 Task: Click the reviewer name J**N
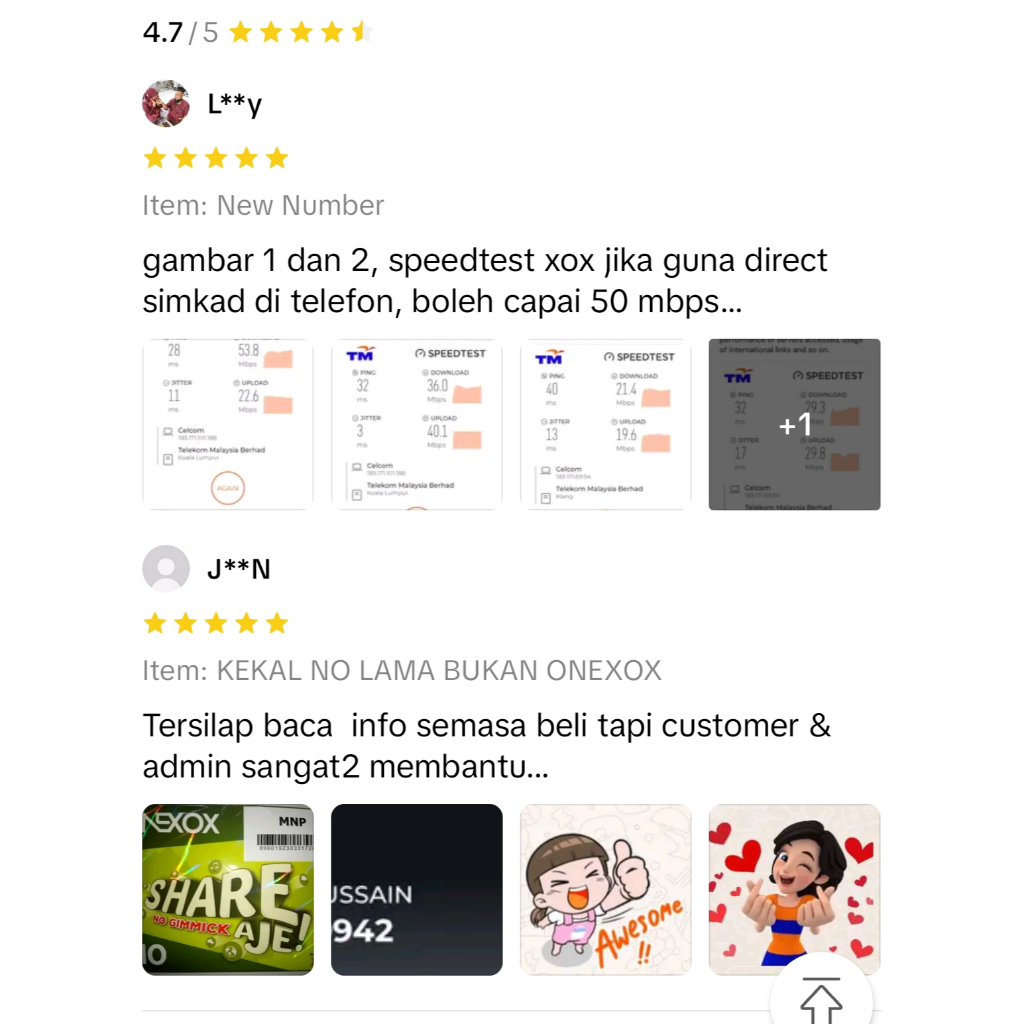coord(238,569)
